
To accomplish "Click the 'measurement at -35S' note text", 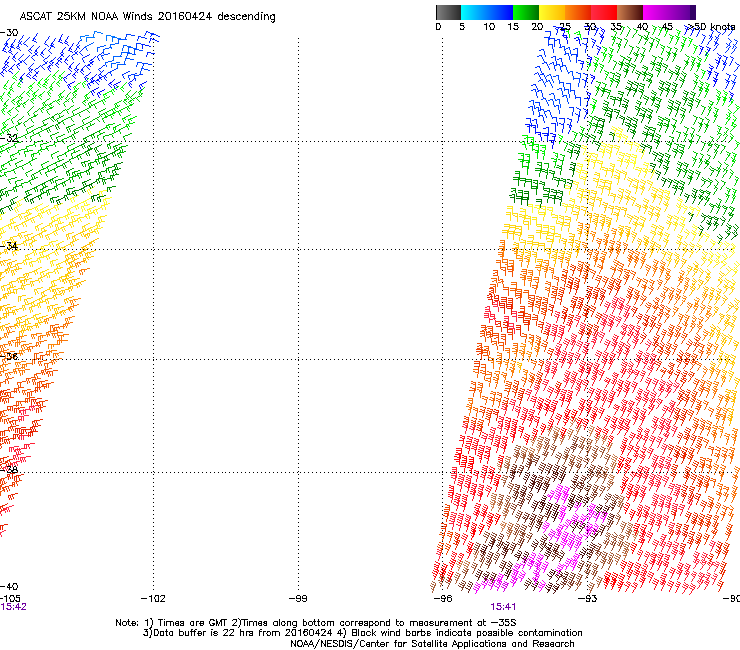I will [462, 623].
